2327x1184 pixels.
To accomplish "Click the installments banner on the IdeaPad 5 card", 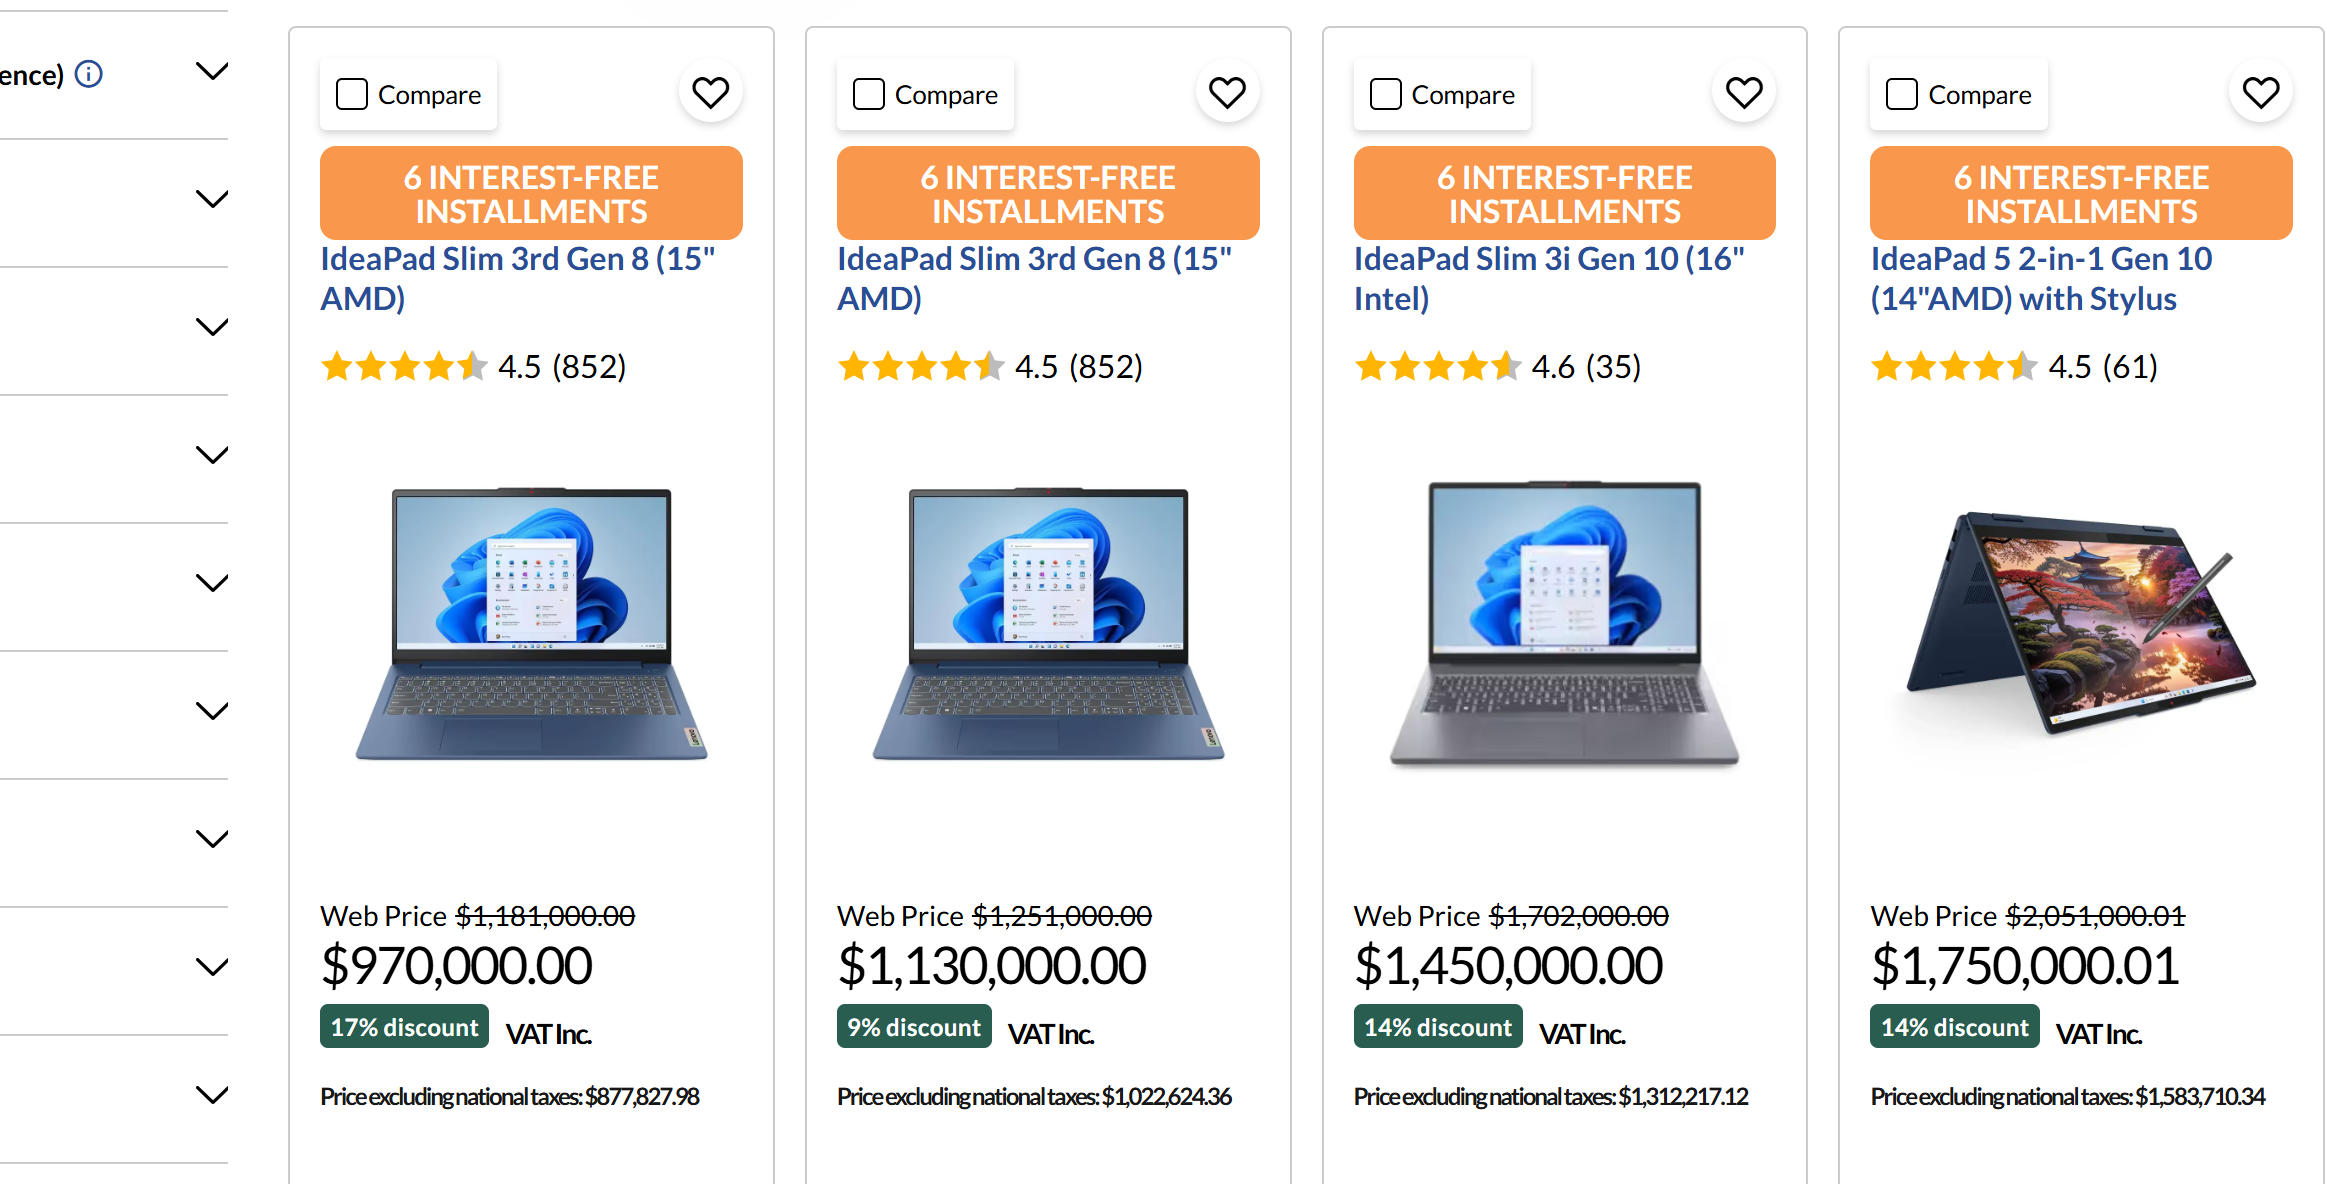I will 2080,193.
